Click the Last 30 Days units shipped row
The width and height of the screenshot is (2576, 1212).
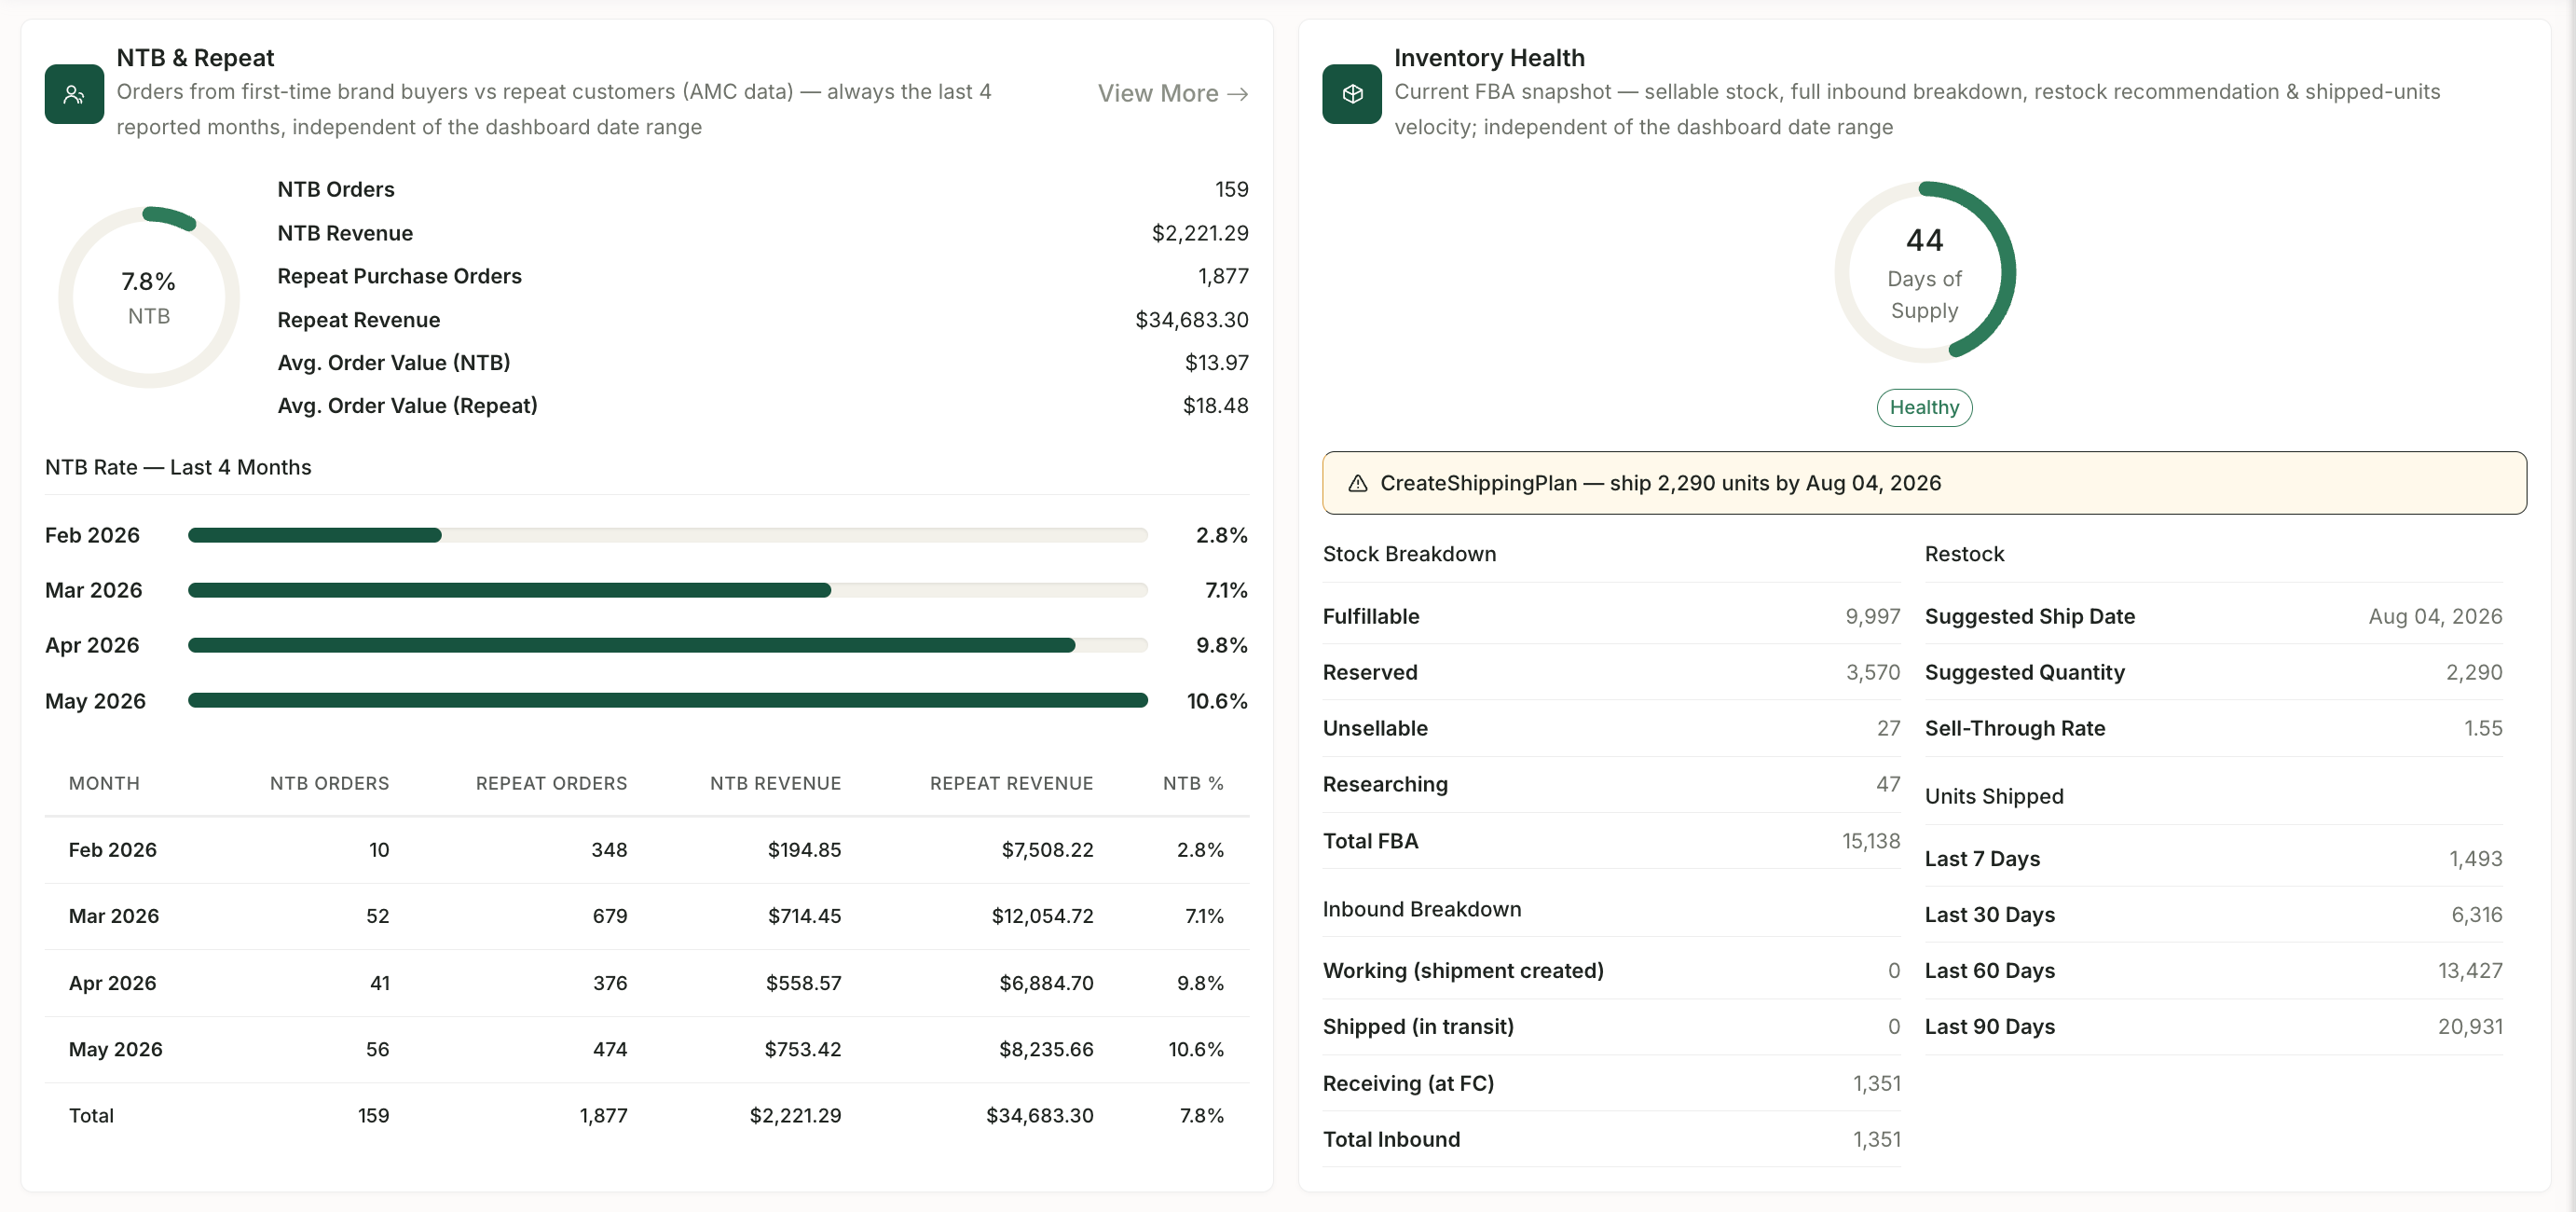[2213, 915]
